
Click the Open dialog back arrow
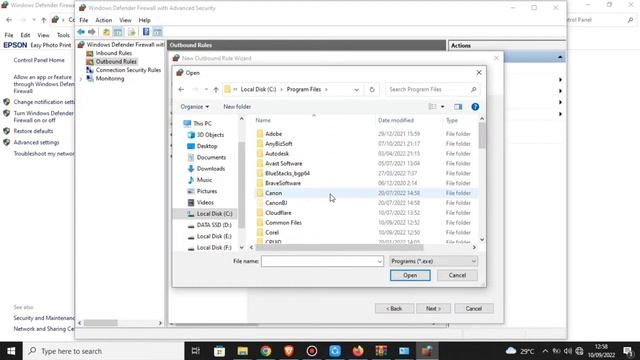(x=181, y=89)
